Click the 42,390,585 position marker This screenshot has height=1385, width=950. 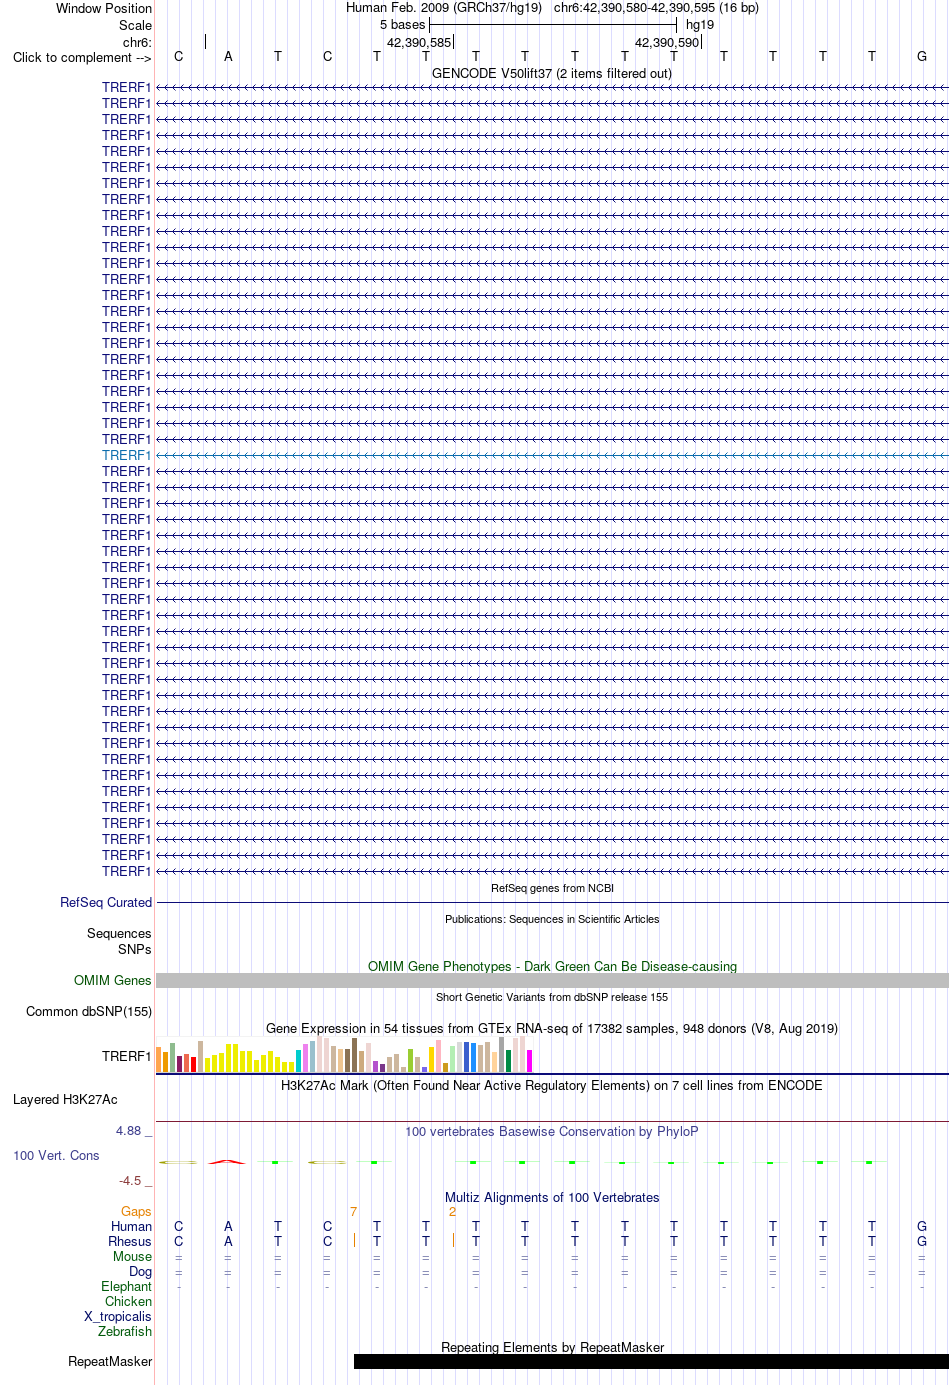419,42
